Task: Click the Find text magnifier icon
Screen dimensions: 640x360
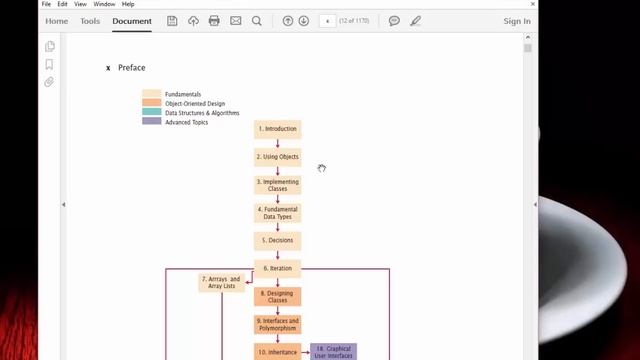Action: click(x=257, y=21)
